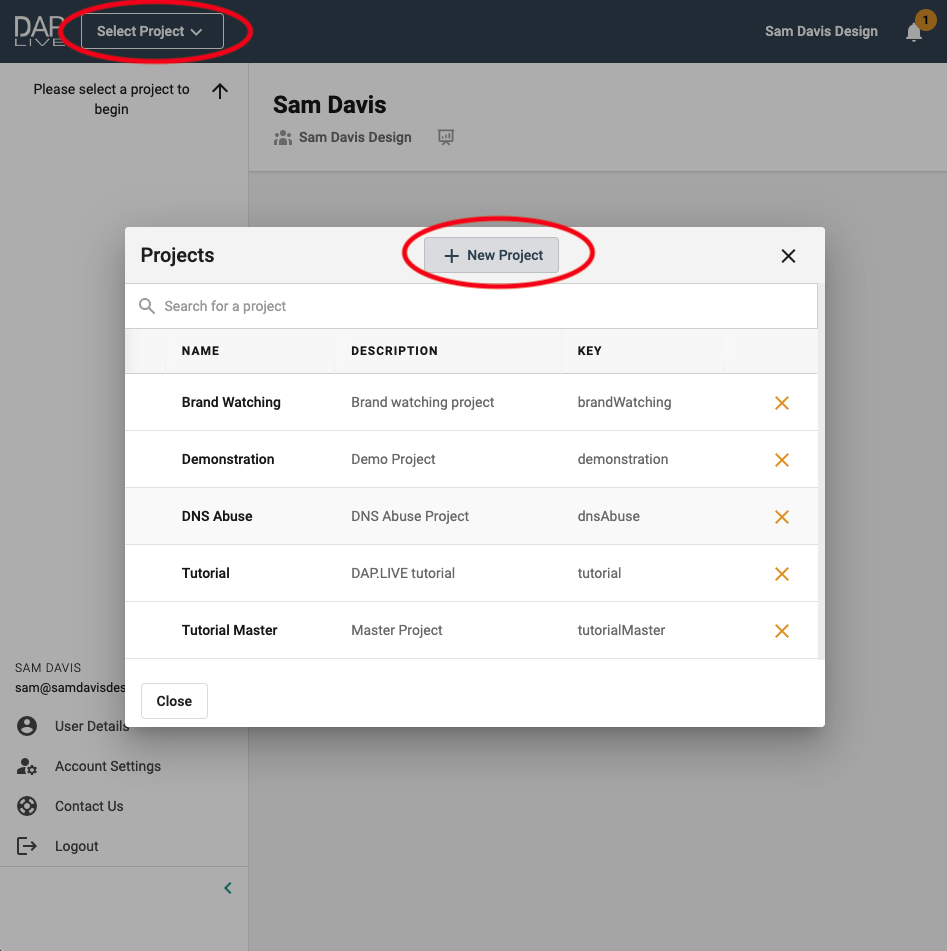Click the presentation icon under Sam Davis

click(446, 138)
